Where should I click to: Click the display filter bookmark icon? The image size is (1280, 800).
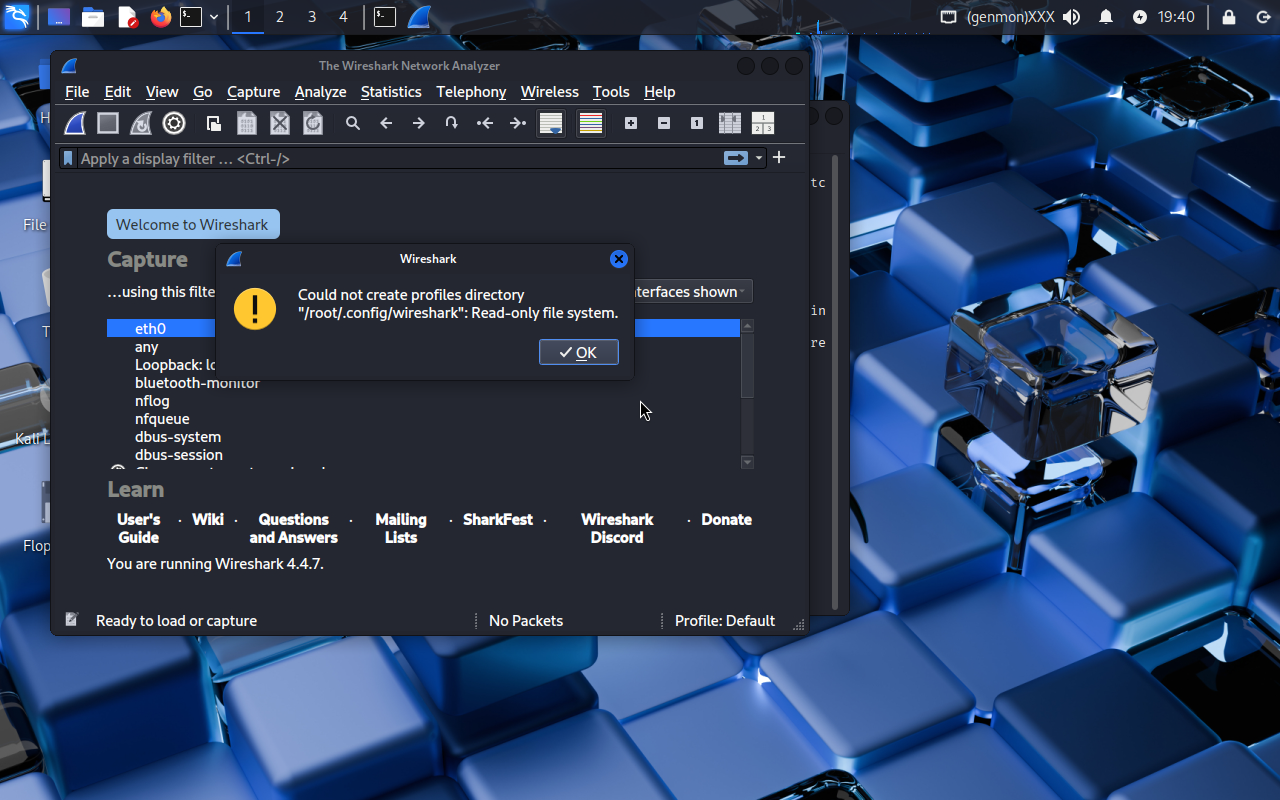tap(68, 158)
